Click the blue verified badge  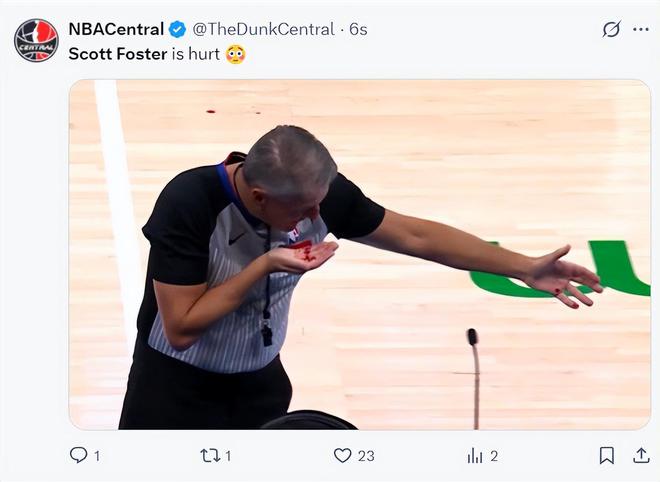(177, 29)
